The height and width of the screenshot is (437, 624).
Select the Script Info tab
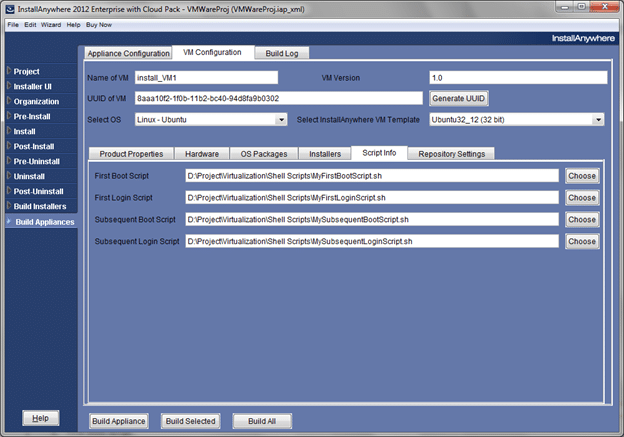(379, 153)
